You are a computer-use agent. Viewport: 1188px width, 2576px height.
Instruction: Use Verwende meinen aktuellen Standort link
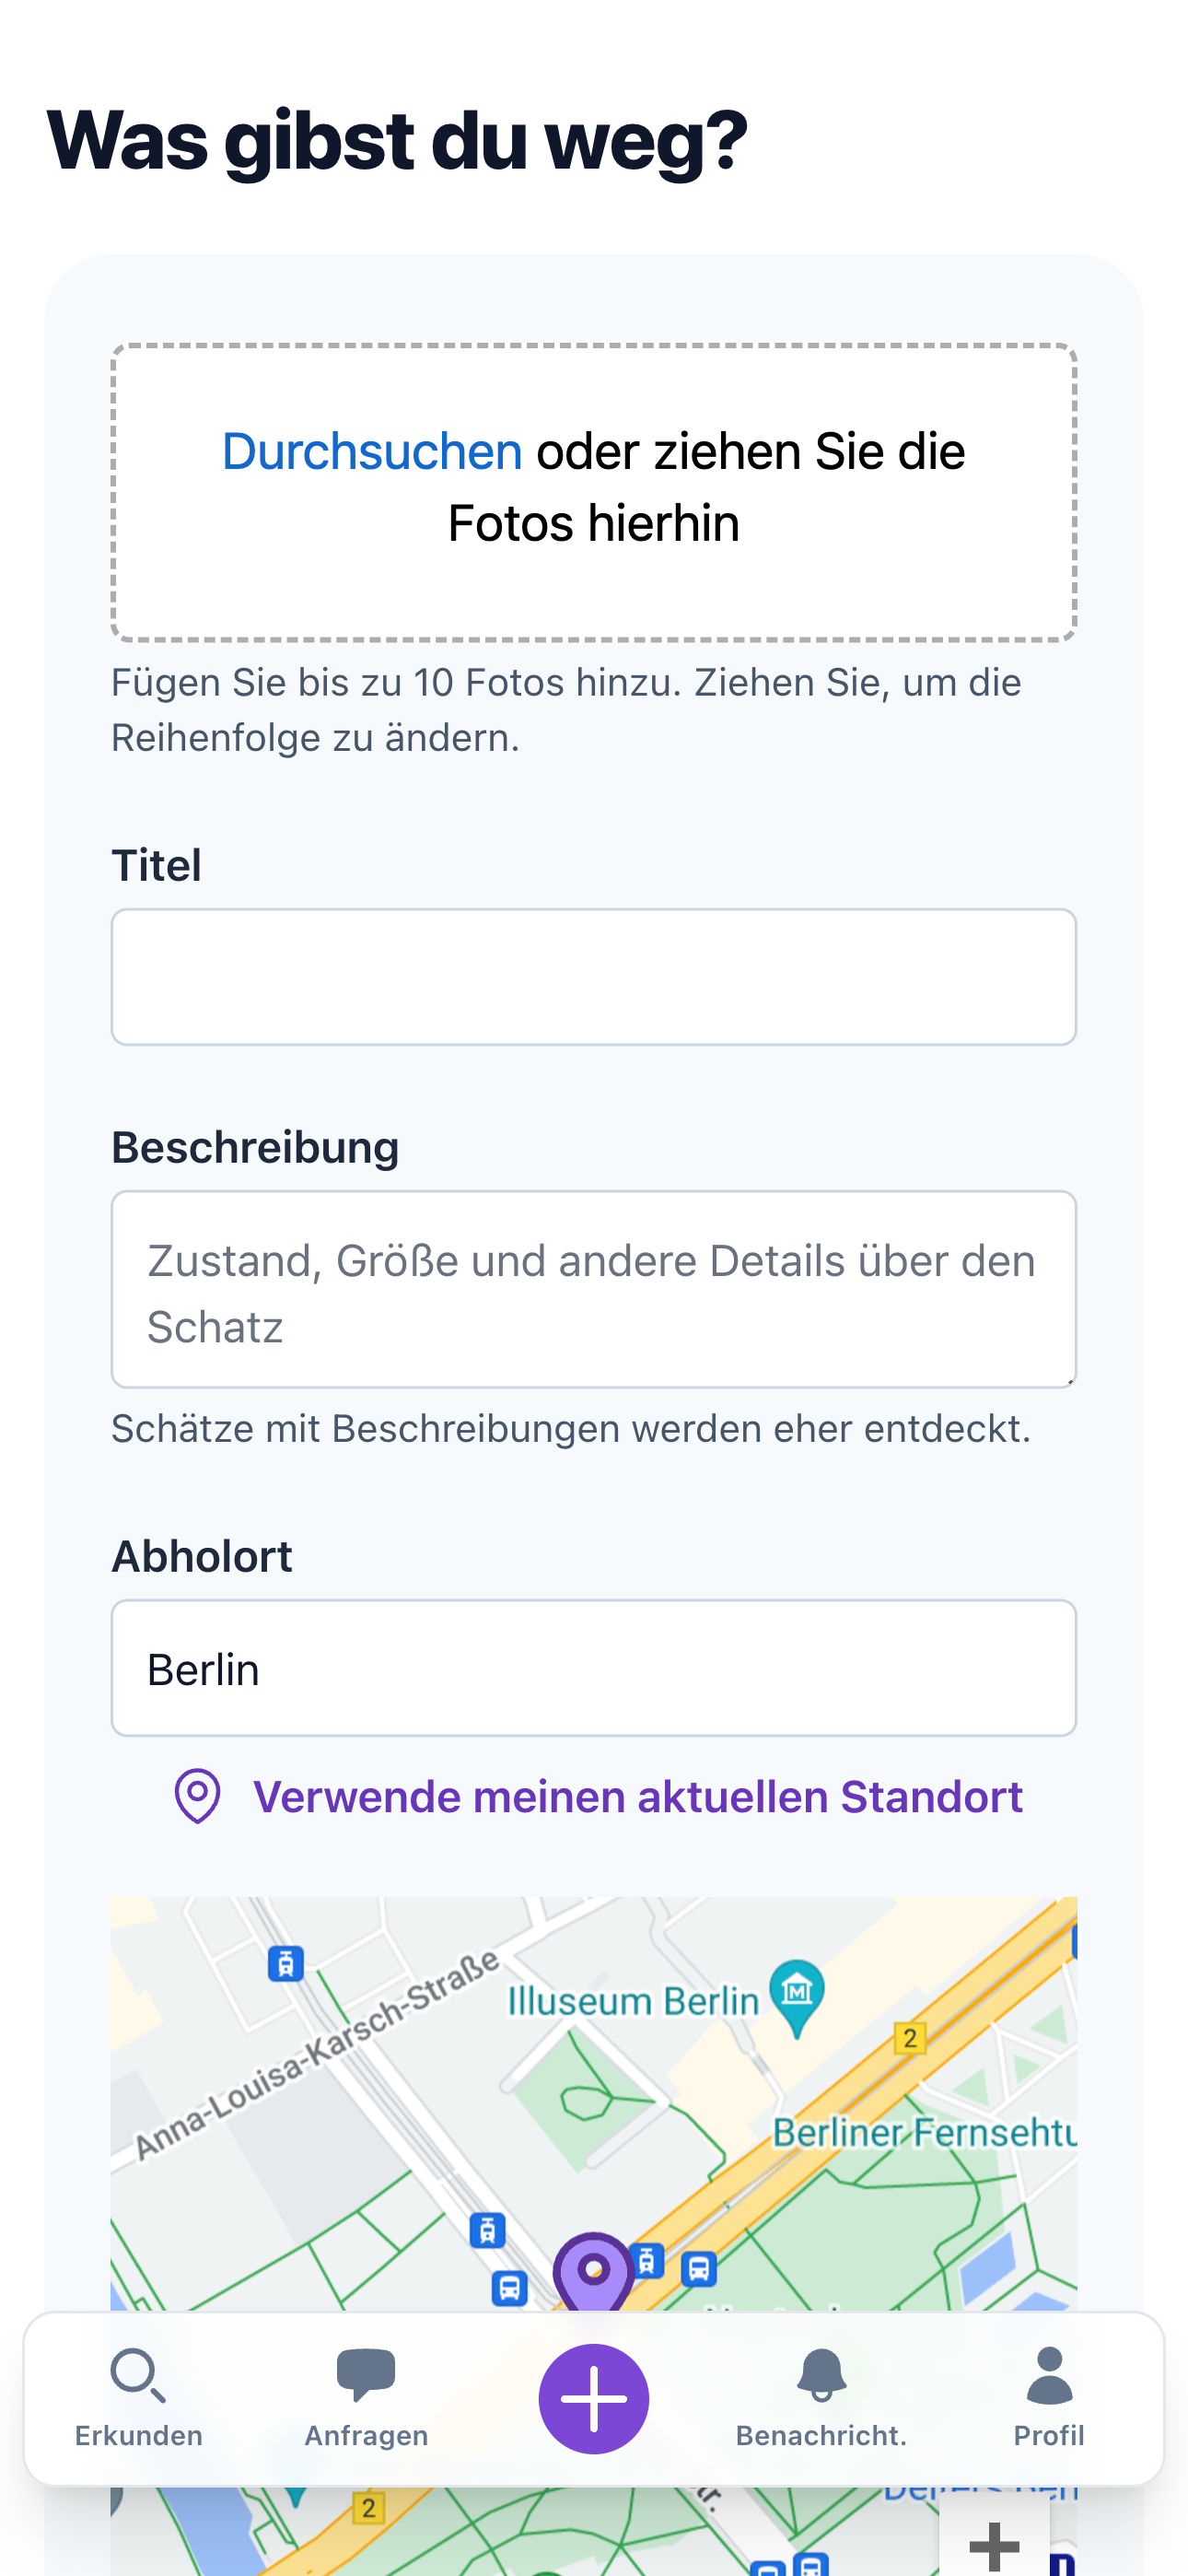(638, 1796)
